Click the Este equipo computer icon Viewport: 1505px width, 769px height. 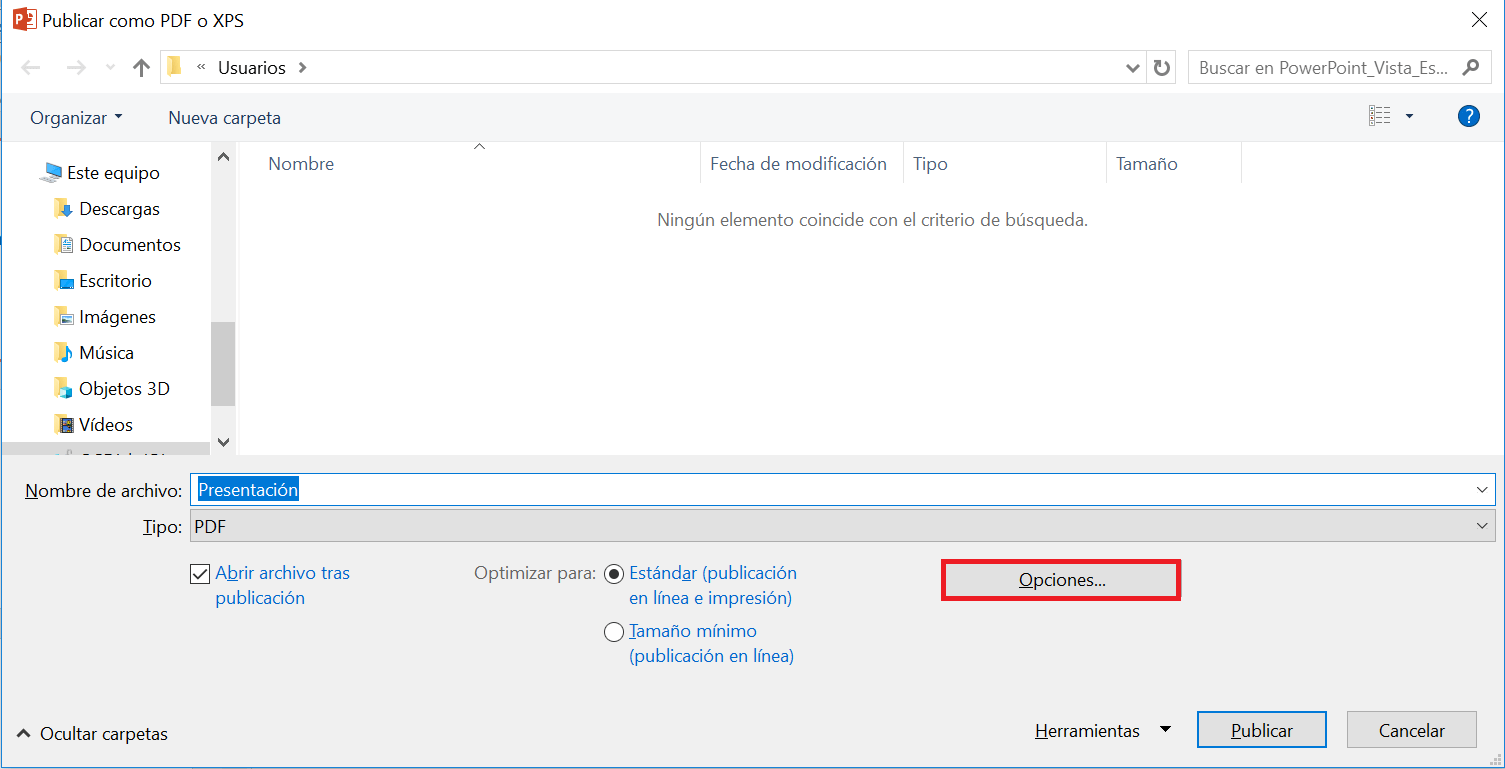pos(50,173)
